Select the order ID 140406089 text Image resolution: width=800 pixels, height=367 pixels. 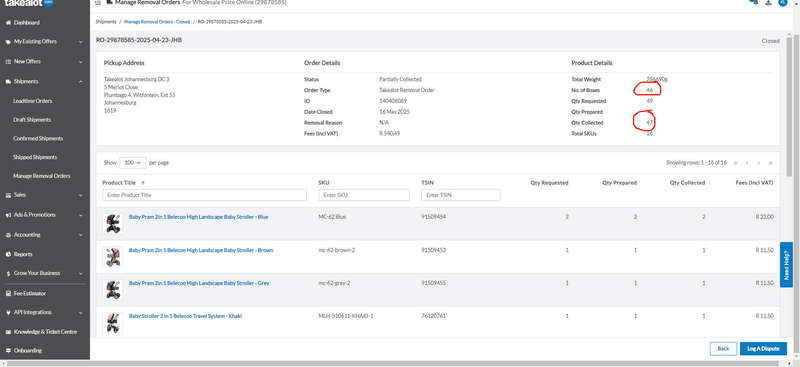(x=393, y=101)
